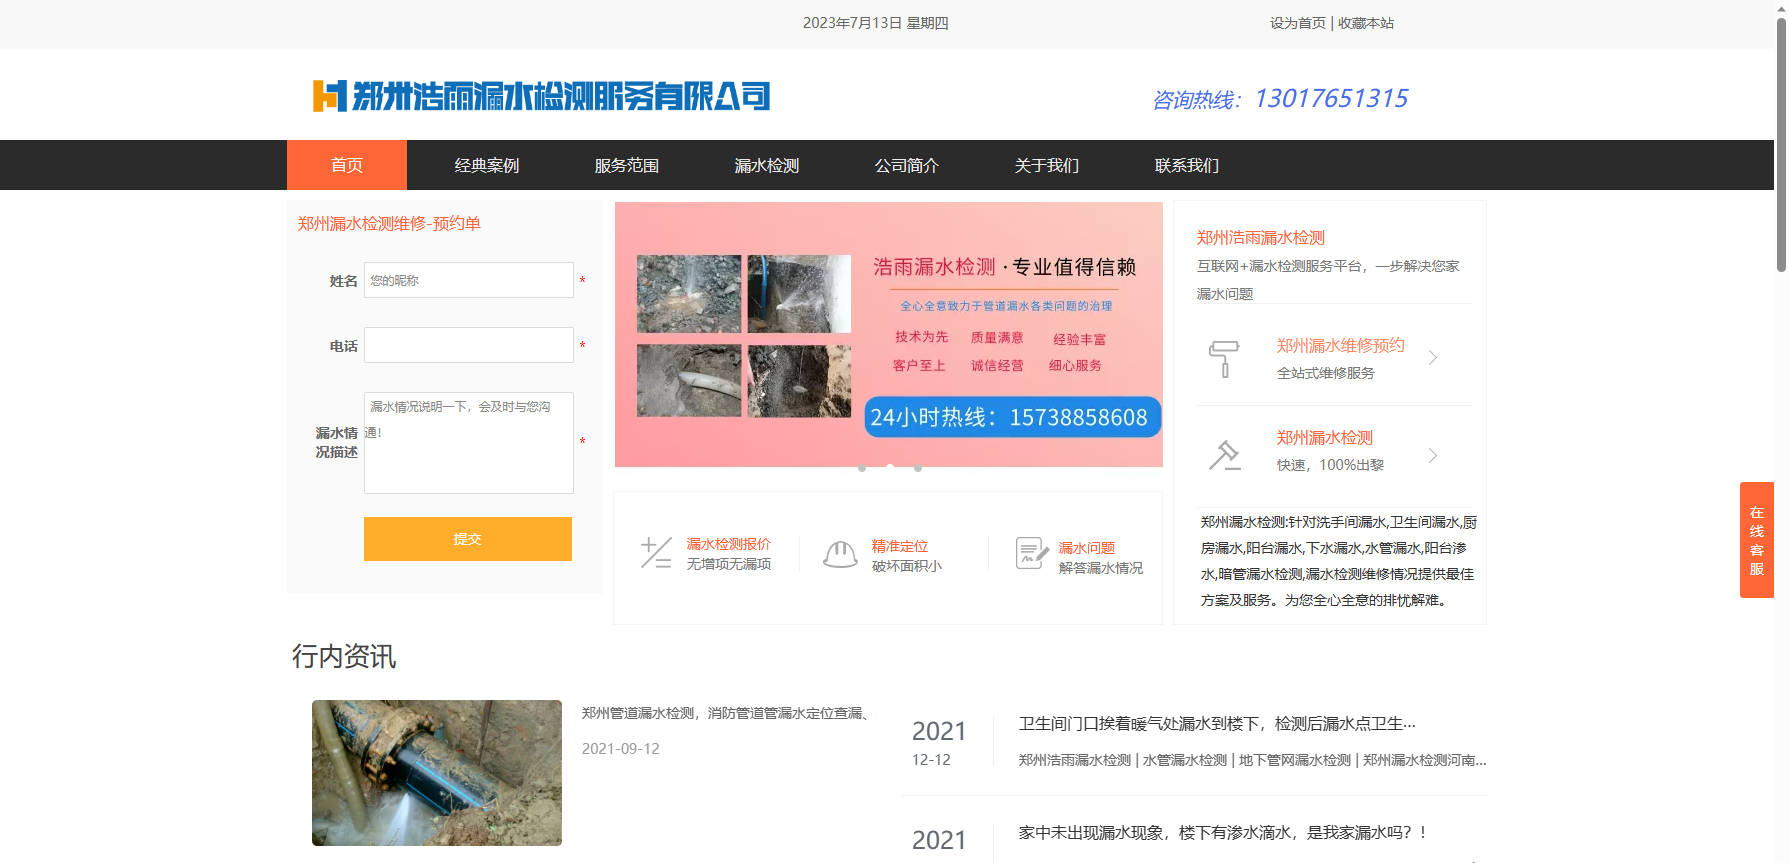The image size is (1789, 863).
Task: Click the helmet precise positioning icon
Action: tap(840, 554)
